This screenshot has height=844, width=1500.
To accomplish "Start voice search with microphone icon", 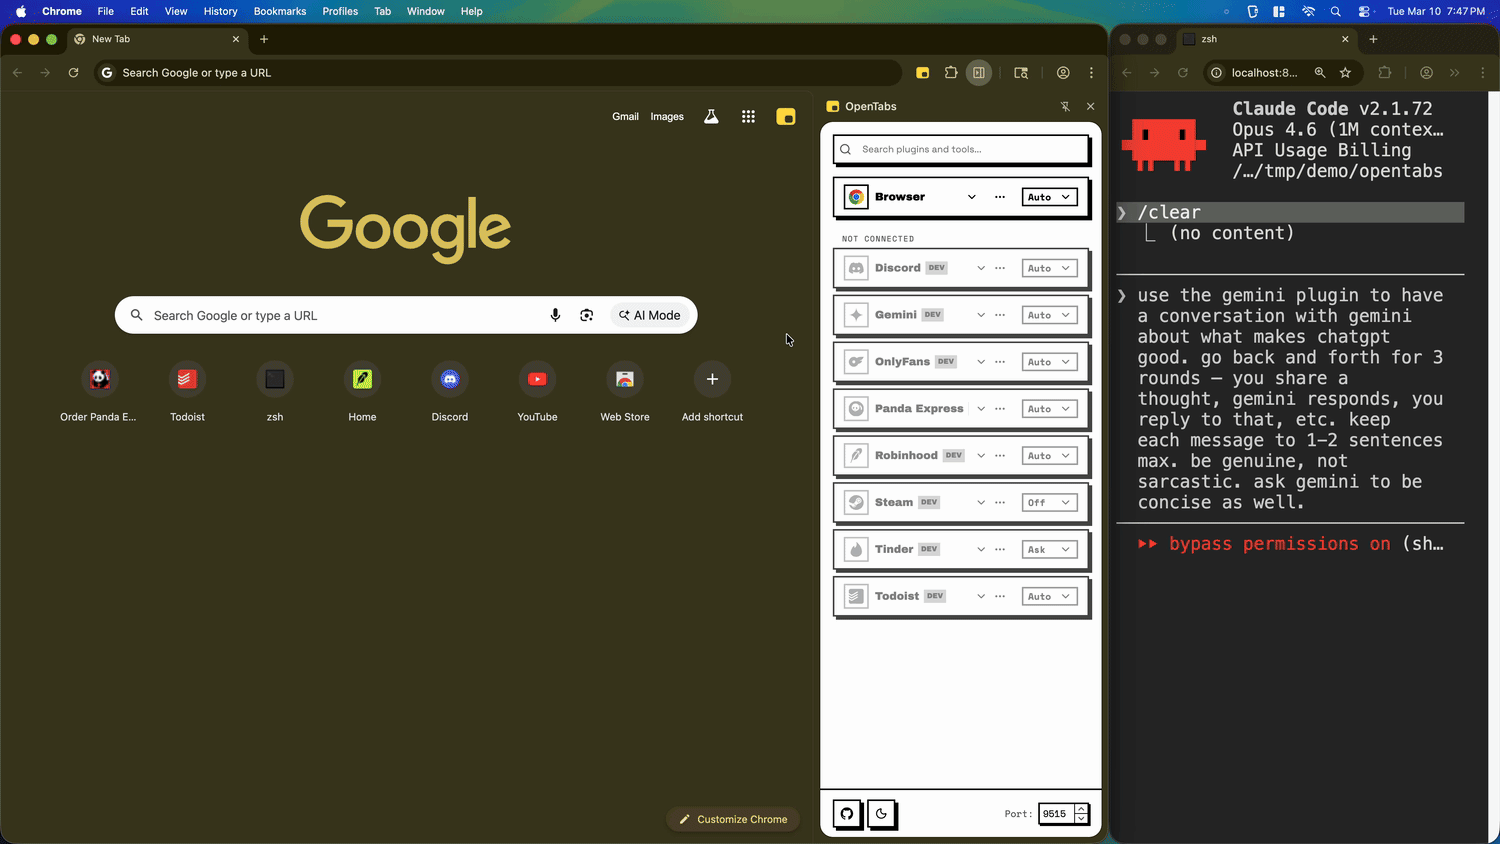I will click(555, 315).
